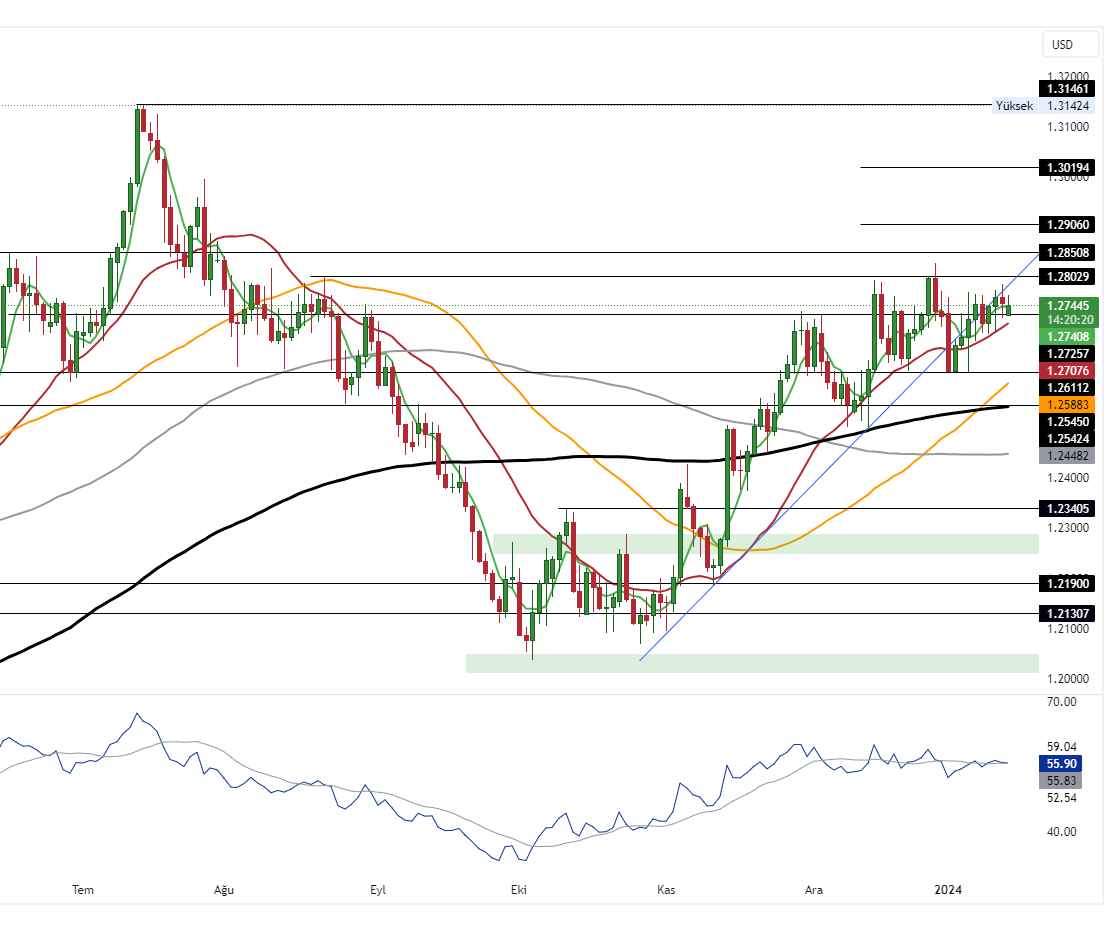Viewport: 1113px width, 939px height.
Task: Click the red 1.27076 moving average label
Action: tap(1068, 370)
